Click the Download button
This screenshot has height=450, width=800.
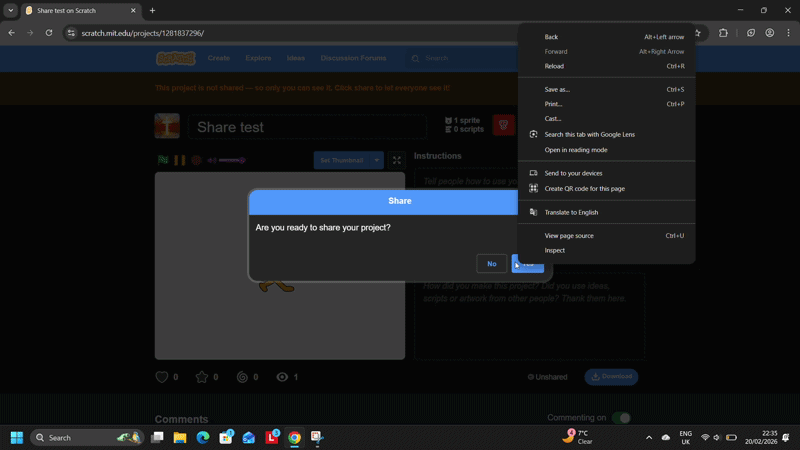[611, 377]
